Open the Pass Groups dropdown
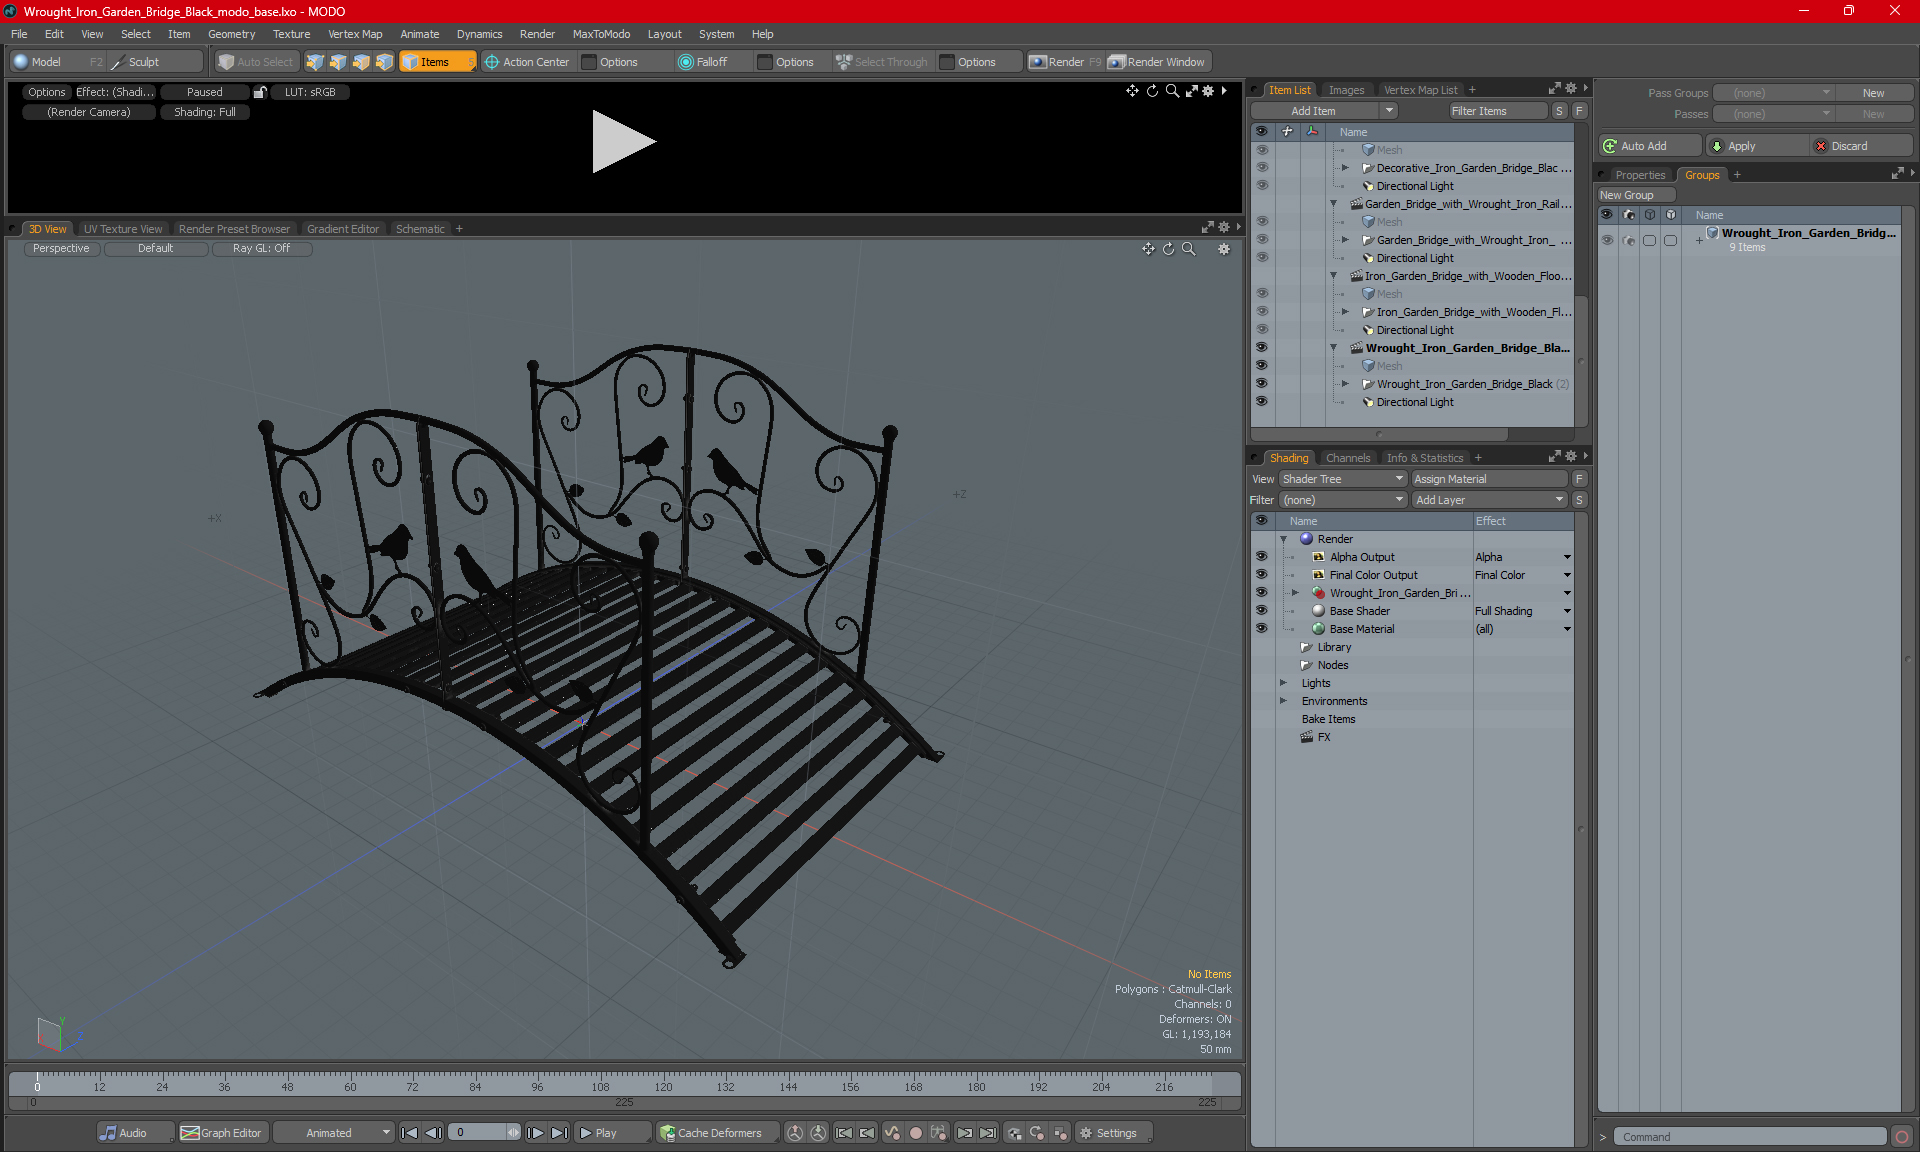Viewport: 1920px width, 1152px height. 1774,93
